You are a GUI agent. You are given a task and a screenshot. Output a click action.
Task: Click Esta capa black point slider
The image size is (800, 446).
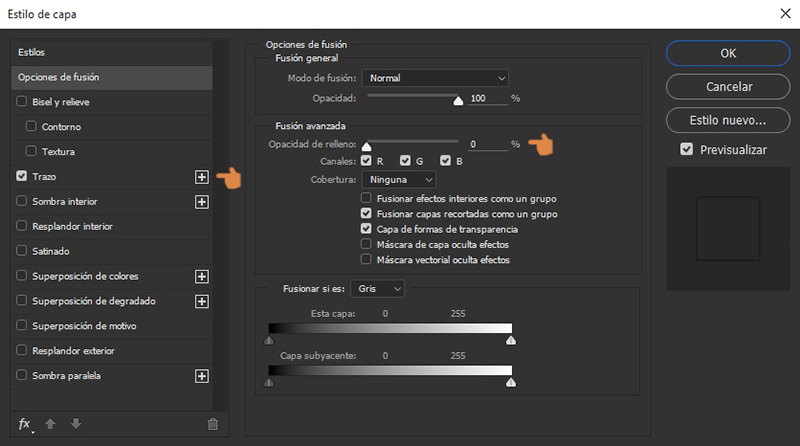point(269,340)
